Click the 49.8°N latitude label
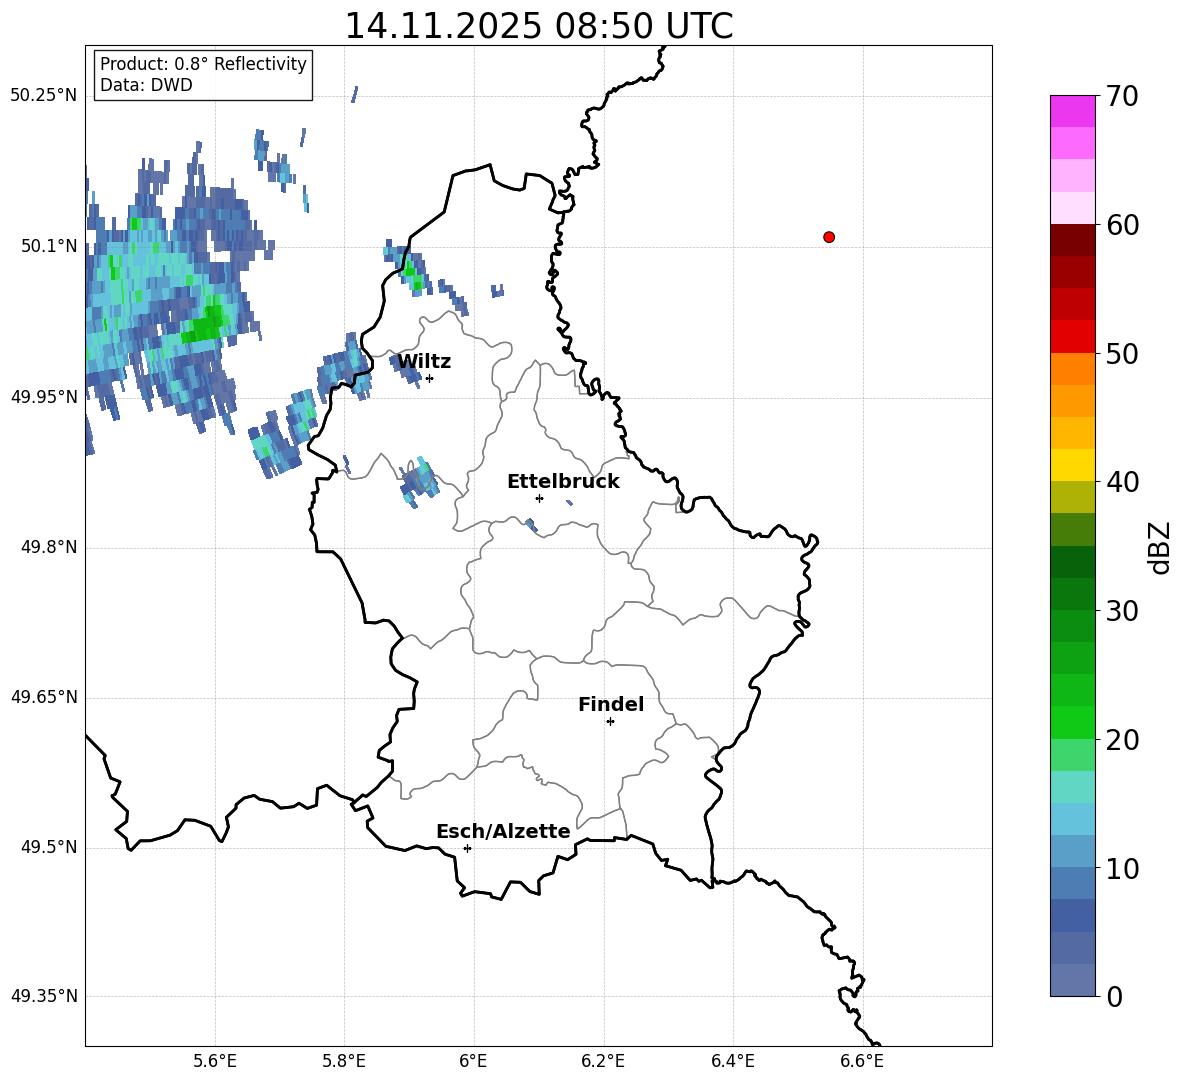Image resolution: width=1184 pixels, height=1081 pixels. (49, 547)
